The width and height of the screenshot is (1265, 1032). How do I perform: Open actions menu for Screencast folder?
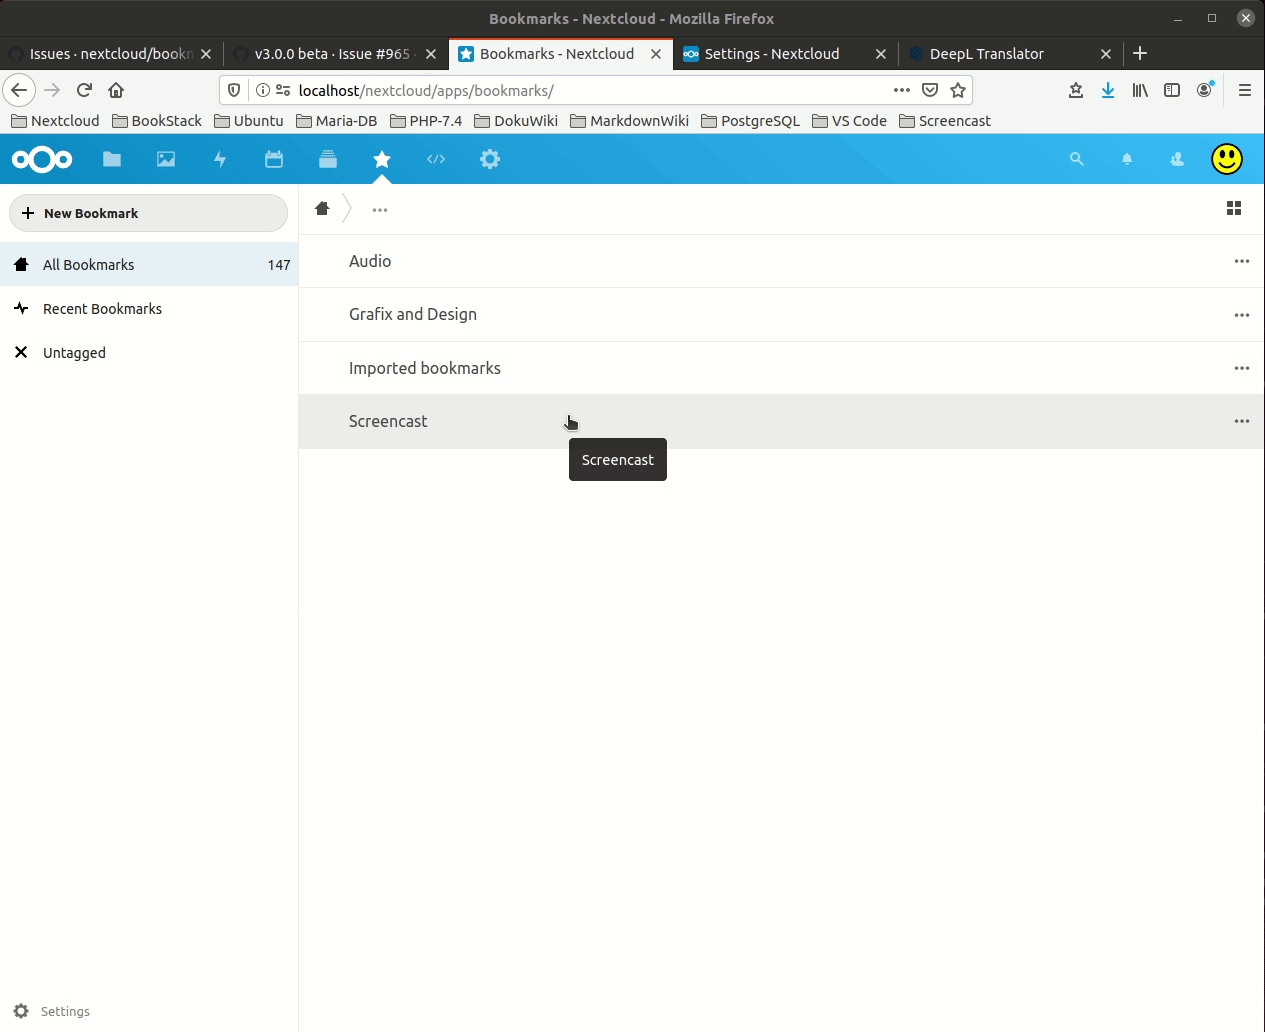tap(1242, 421)
